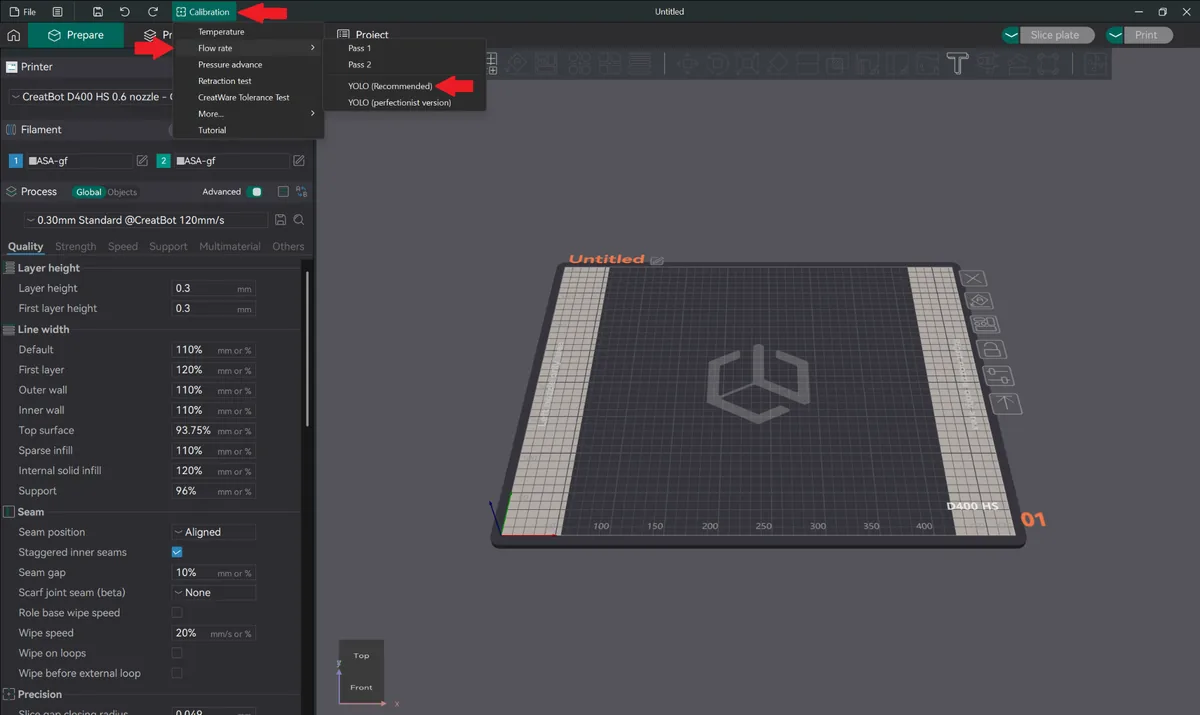The width and height of the screenshot is (1200, 715).
Task: Choose YOLO (Recommended) flow rate test
Action: pos(390,86)
